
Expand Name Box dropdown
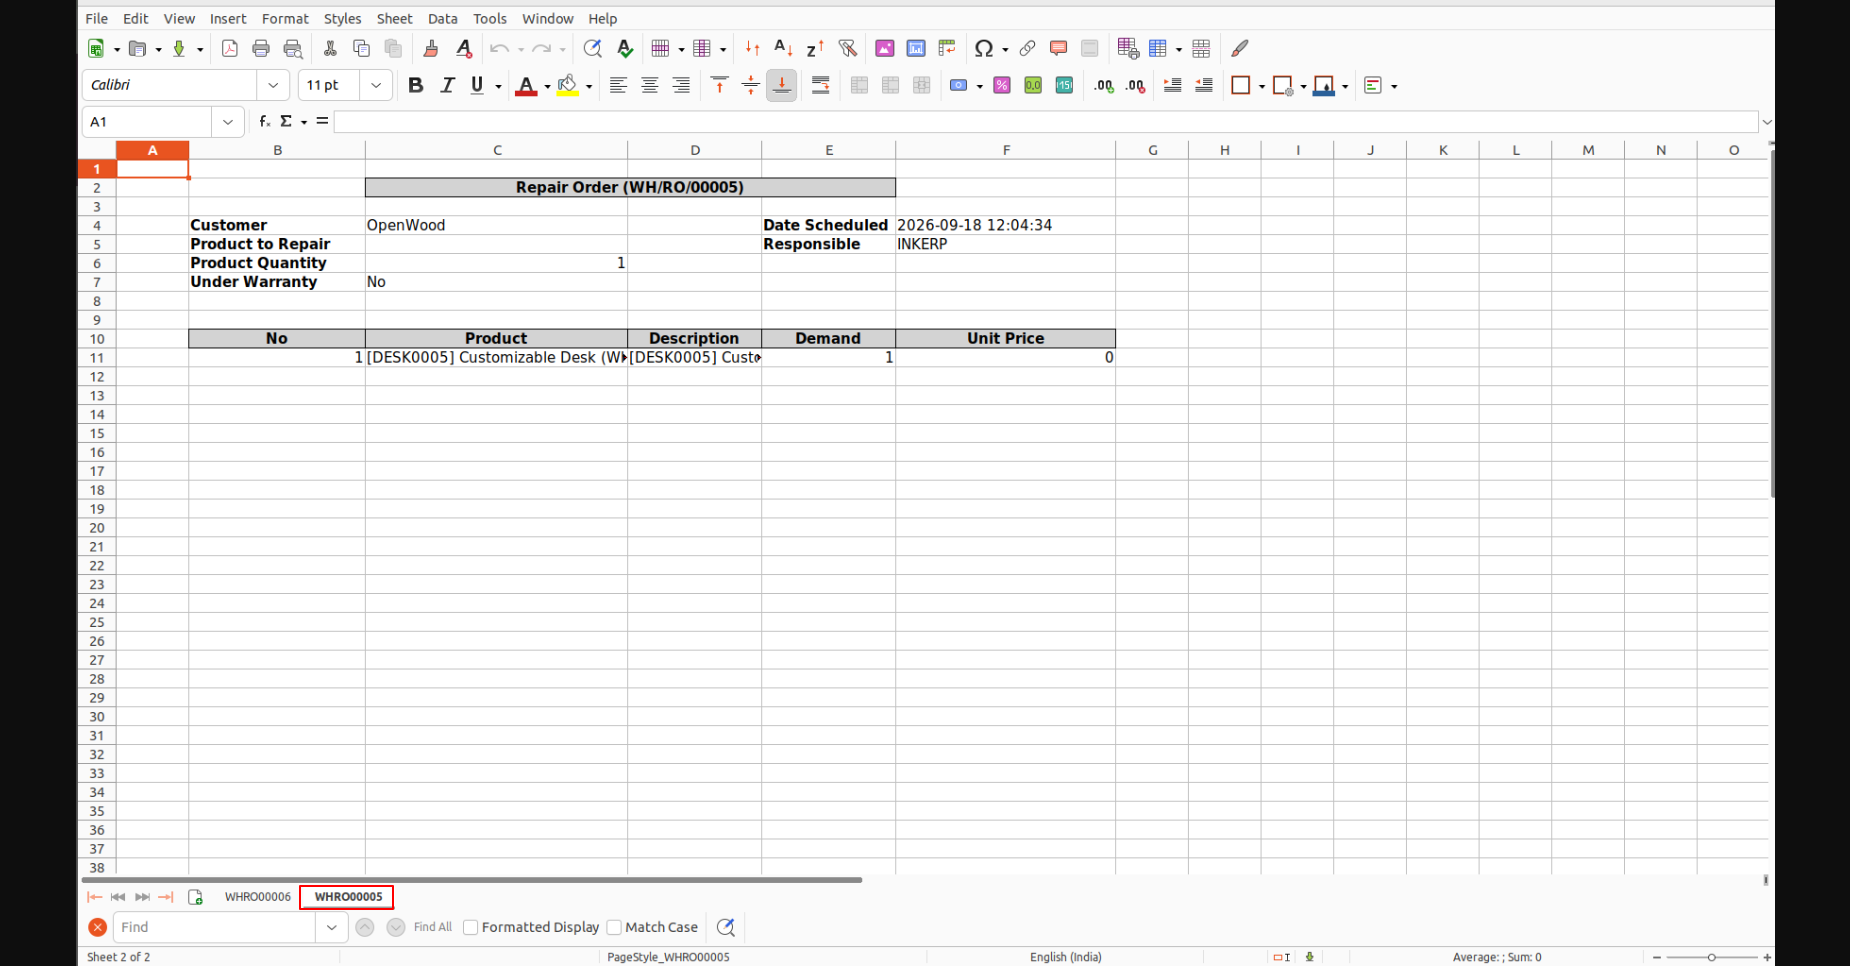[228, 122]
